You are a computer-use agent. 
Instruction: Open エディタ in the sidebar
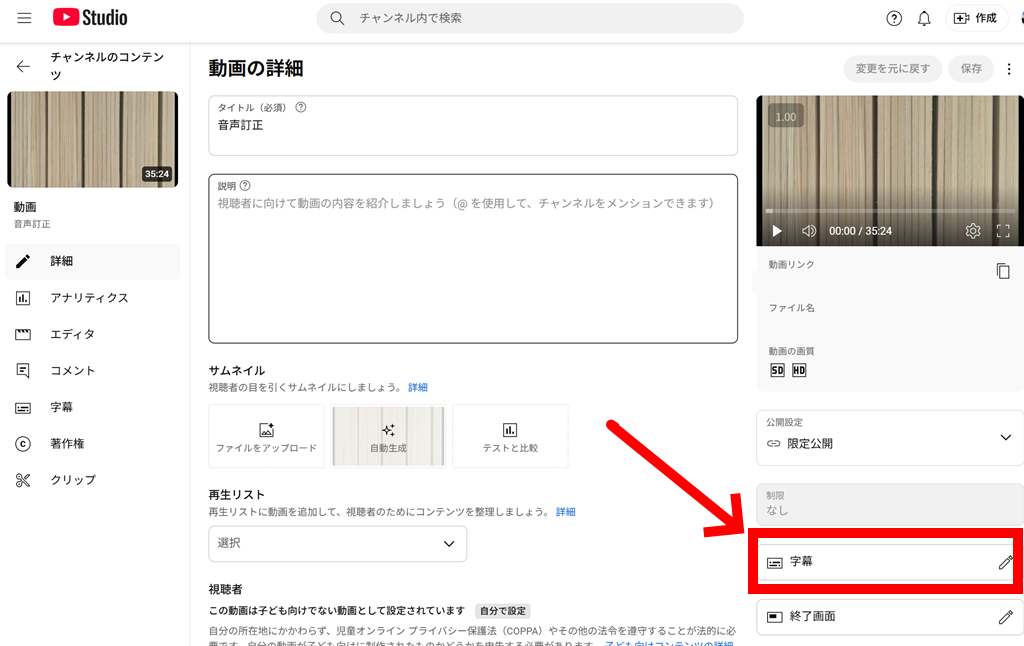coord(72,334)
